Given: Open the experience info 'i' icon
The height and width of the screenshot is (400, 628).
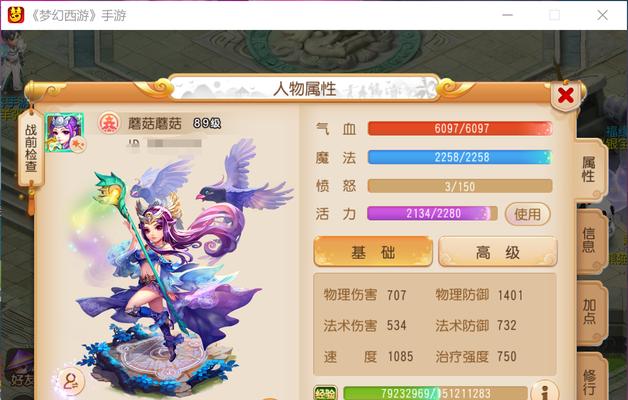Looking at the screenshot, I should (544, 391).
